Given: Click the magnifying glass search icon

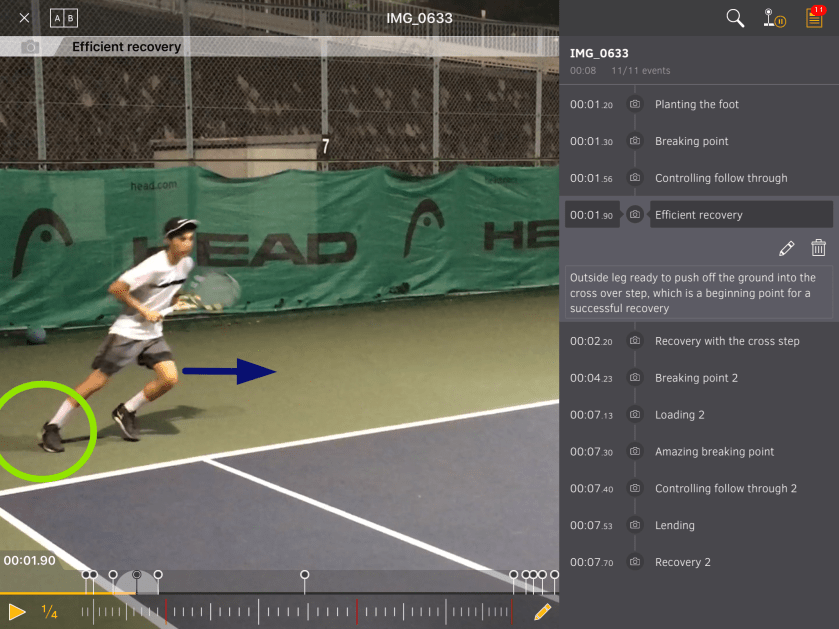Looking at the screenshot, I should pyautogui.click(x=735, y=18).
